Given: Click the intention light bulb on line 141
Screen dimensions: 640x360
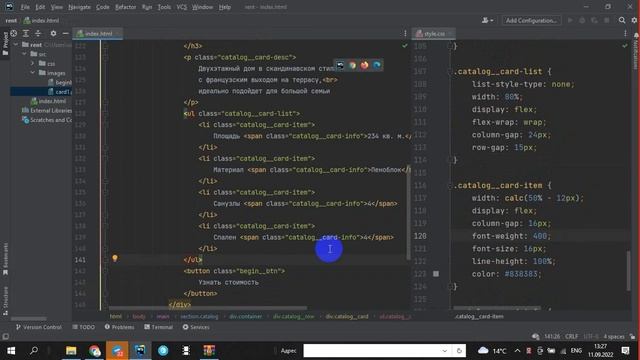Looking at the screenshot, I should (x=115, y=258).
